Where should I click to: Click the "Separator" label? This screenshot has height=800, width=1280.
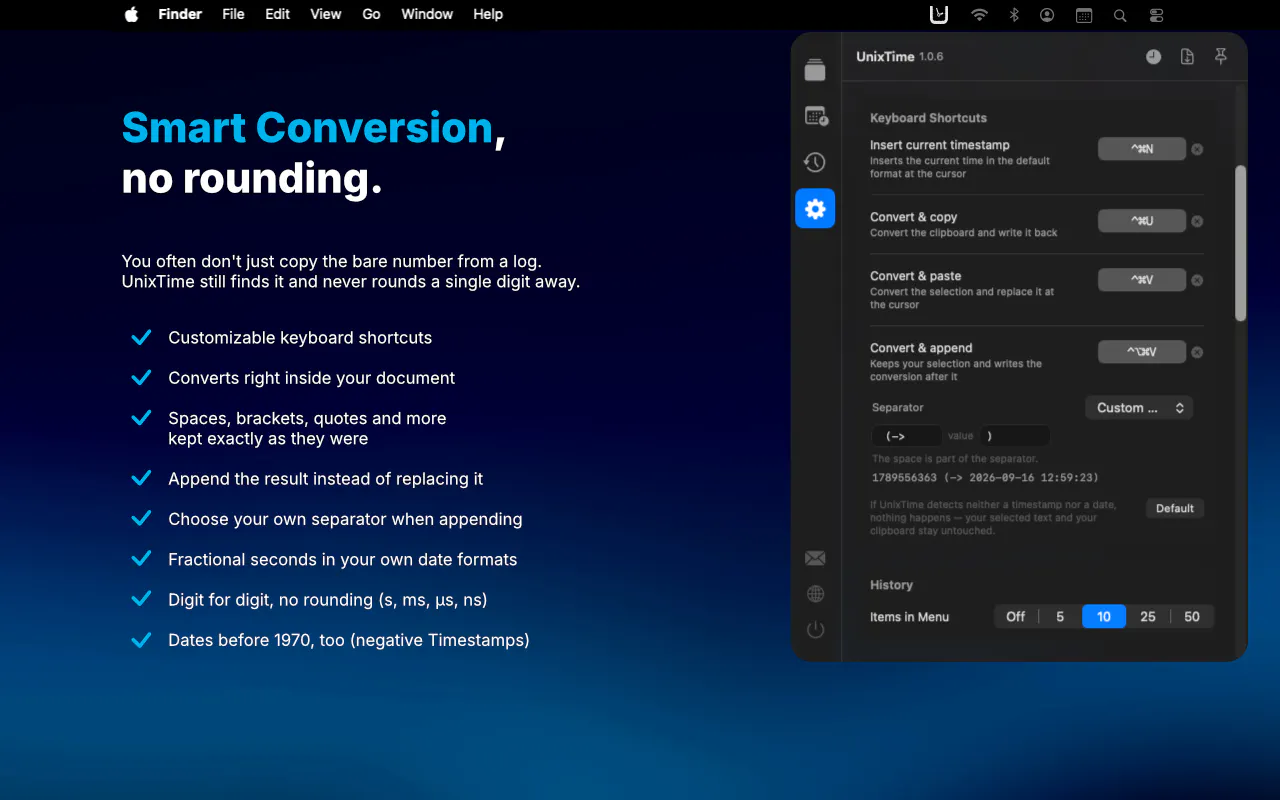(898, 408)
